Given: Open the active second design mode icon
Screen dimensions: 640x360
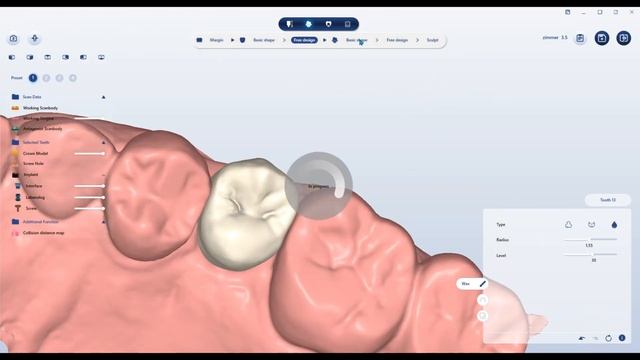Looking at the screenshot, I should click(309, 24).
